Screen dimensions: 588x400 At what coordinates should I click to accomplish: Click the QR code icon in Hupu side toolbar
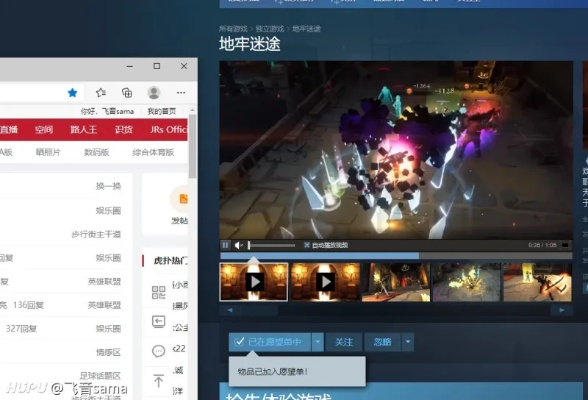(159, 292)
